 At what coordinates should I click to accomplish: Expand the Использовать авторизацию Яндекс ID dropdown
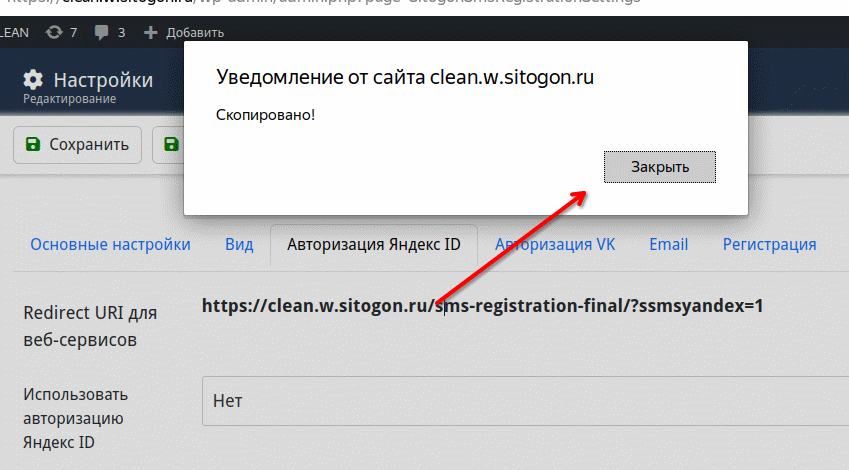[525, 401]
